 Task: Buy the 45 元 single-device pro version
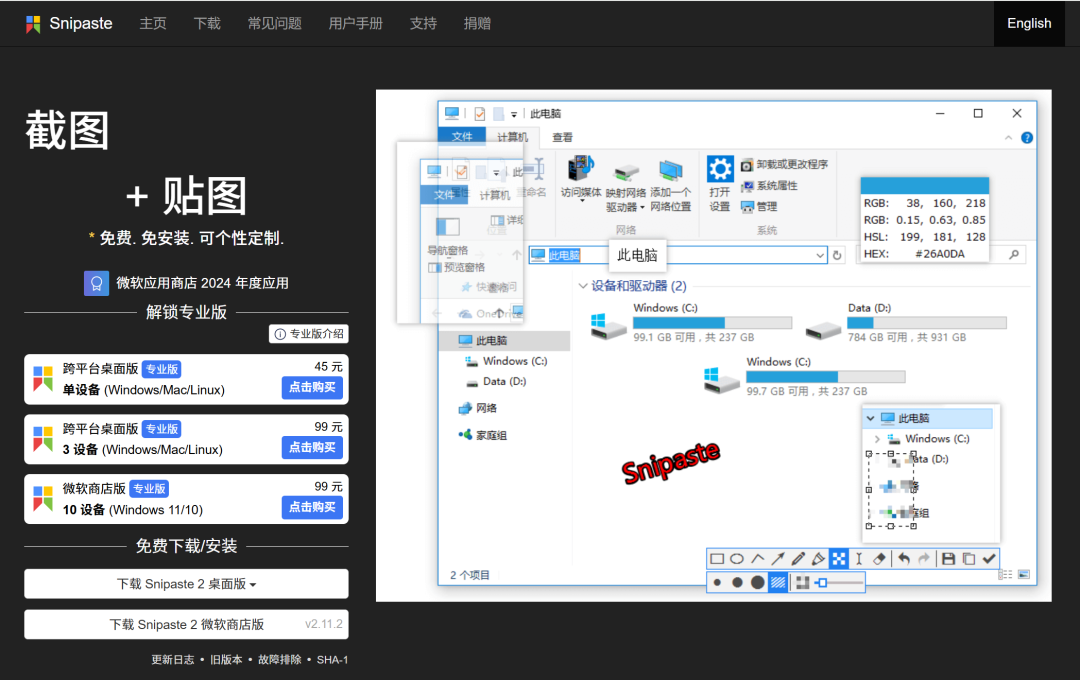tap(312, 387)
